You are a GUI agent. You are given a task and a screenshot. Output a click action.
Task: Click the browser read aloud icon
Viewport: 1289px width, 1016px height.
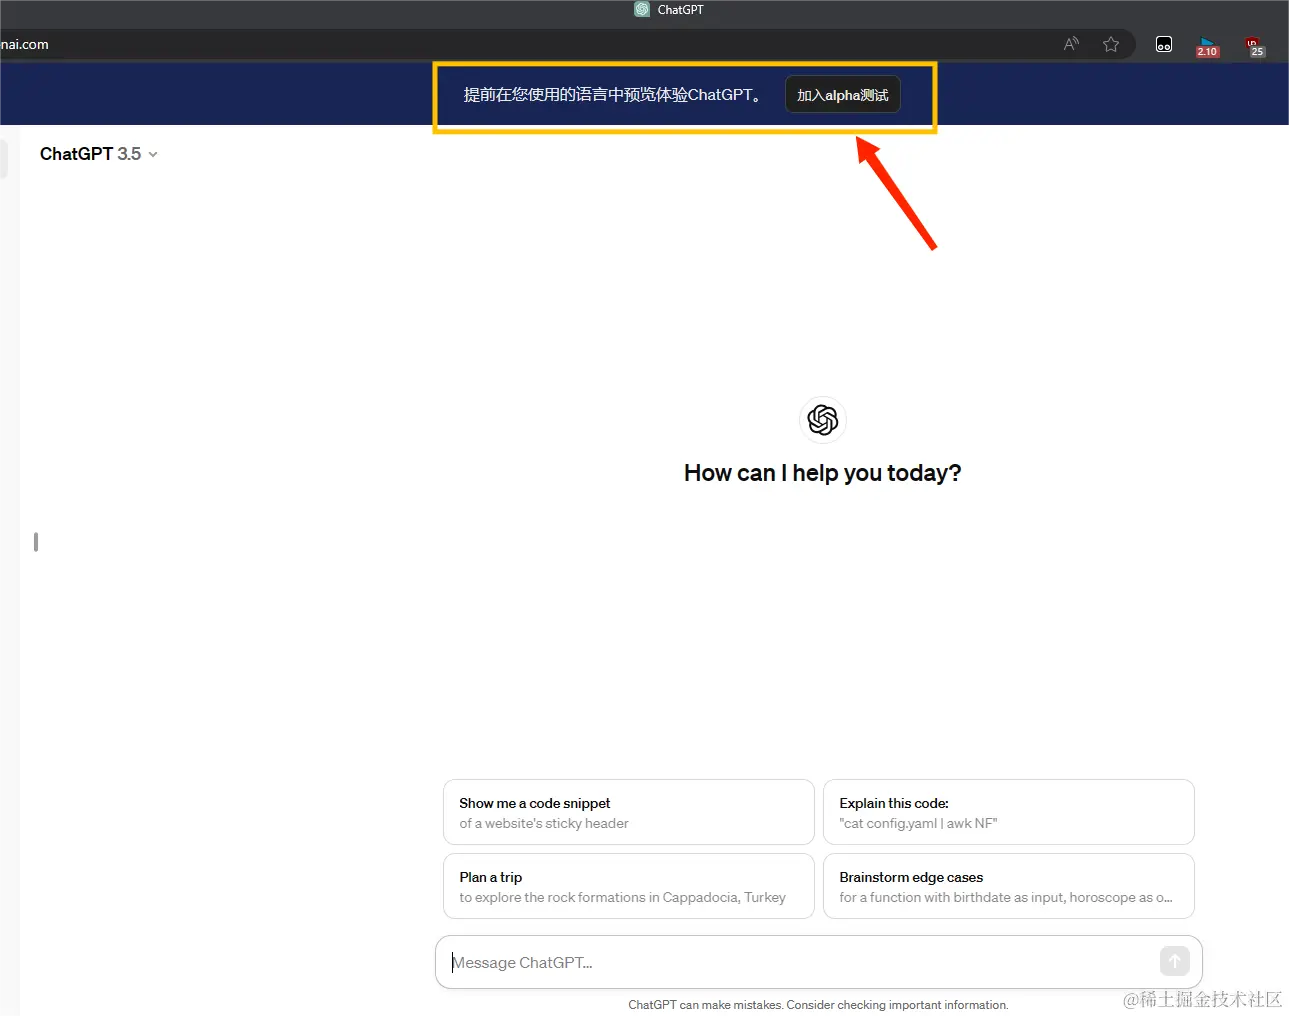pyautogui.click(x=1071, y=44)
